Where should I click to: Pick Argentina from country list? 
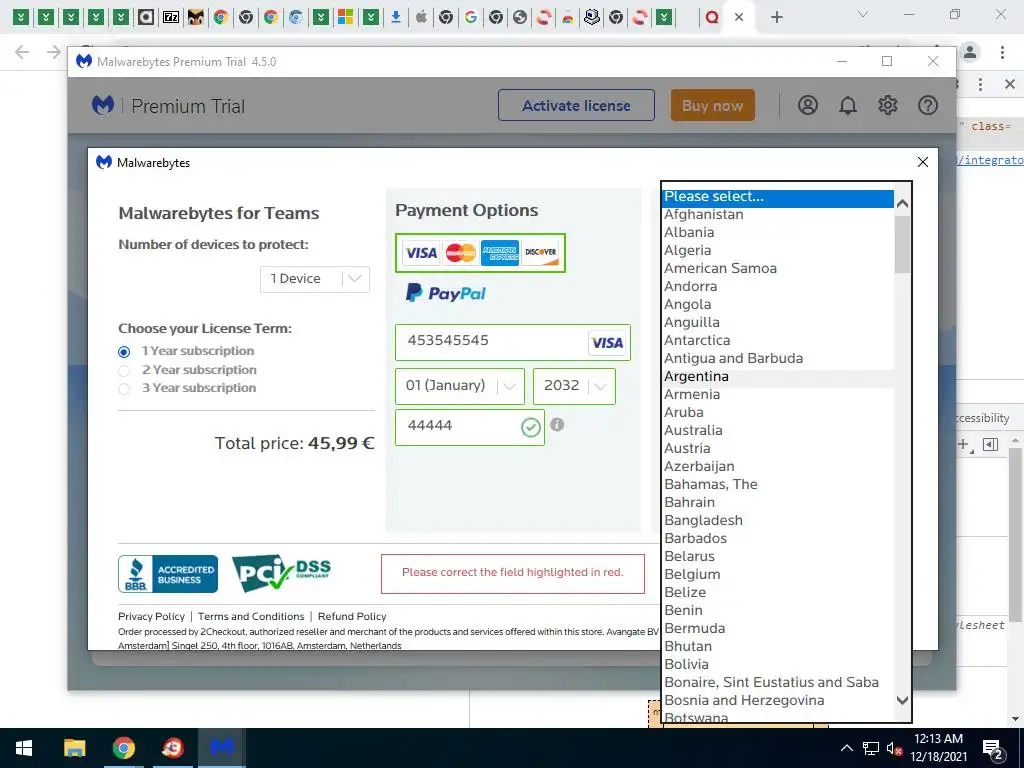point(778,376)
